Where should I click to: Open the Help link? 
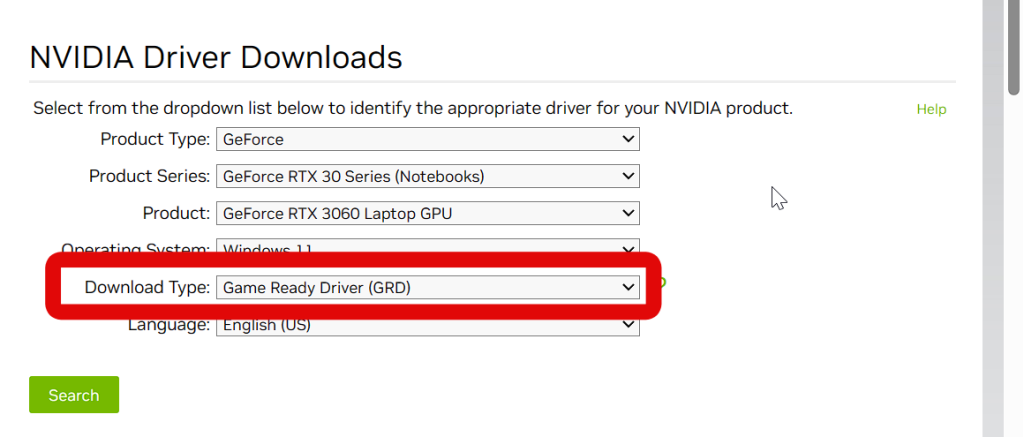(931, 109)
